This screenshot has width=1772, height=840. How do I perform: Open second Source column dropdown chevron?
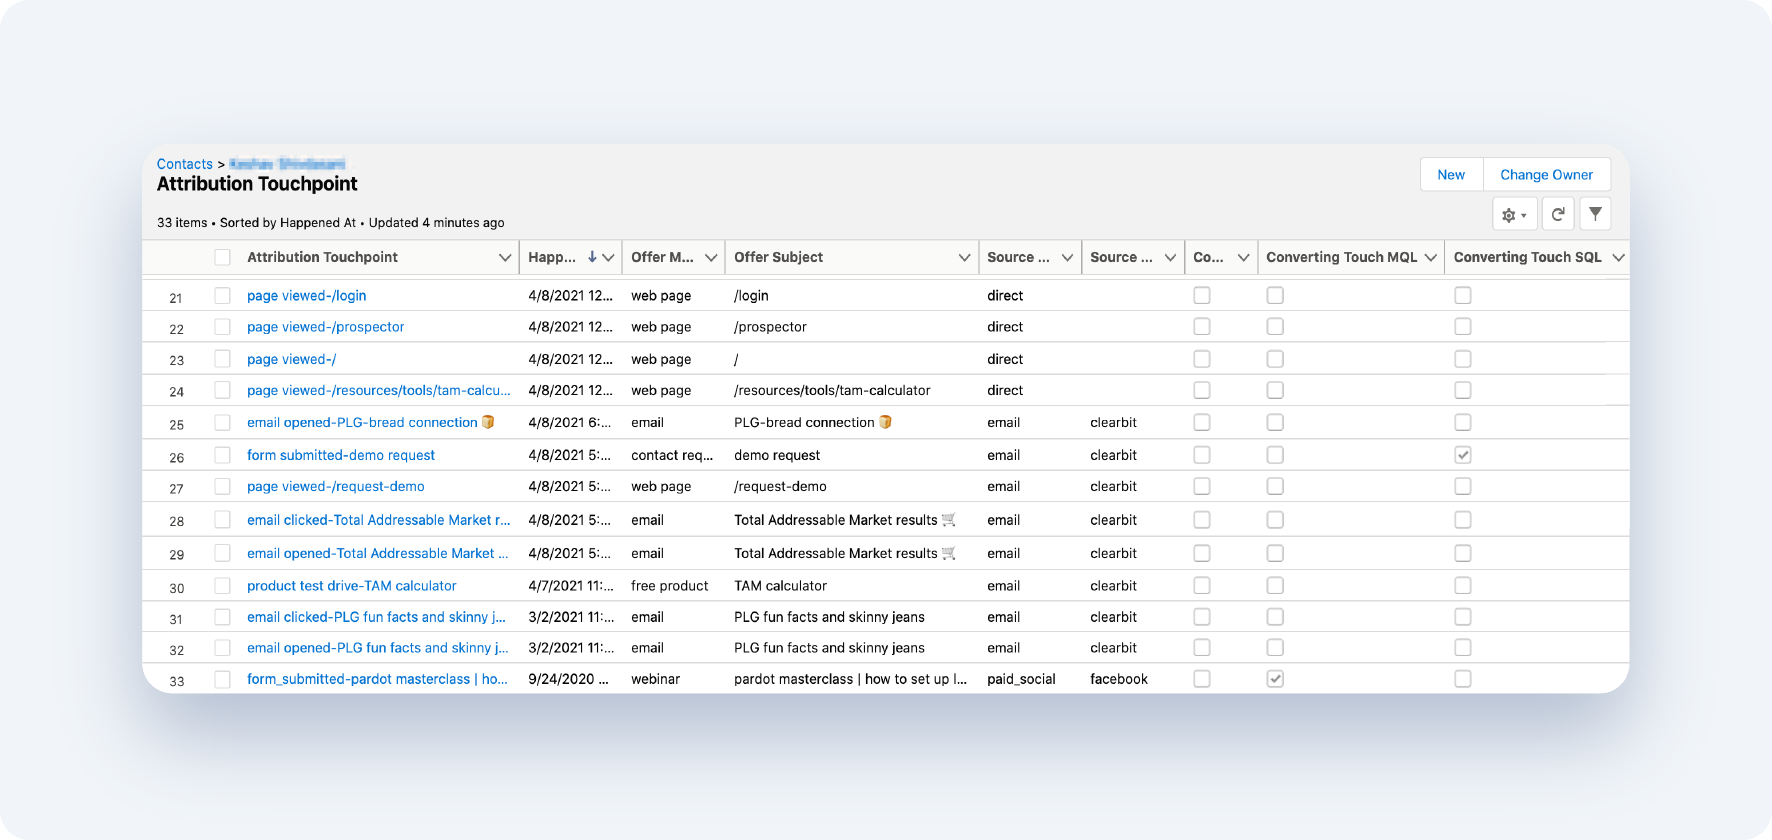pyautogui.click(x=1170, y=257)
